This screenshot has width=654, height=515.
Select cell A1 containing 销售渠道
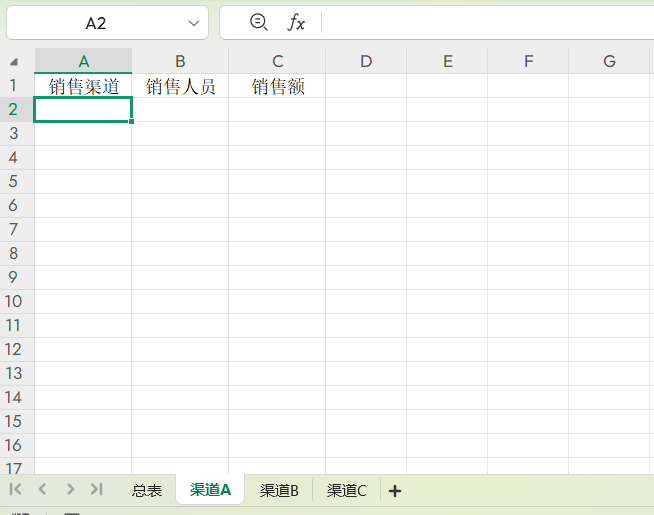pos(83,87)
